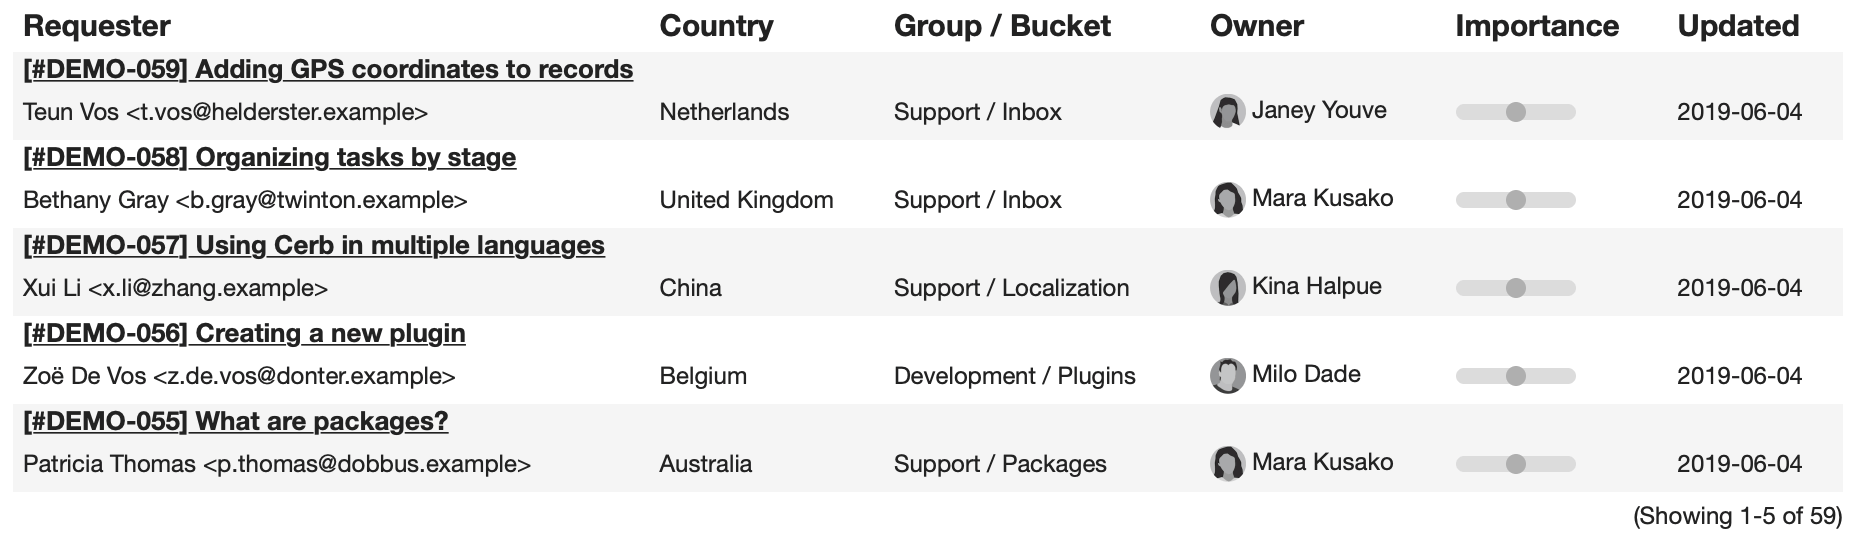Viewport: 1860px width, 556px height.
Task: Click importance slider for Zoë De Vos ticket
Action: (1515, 376)
